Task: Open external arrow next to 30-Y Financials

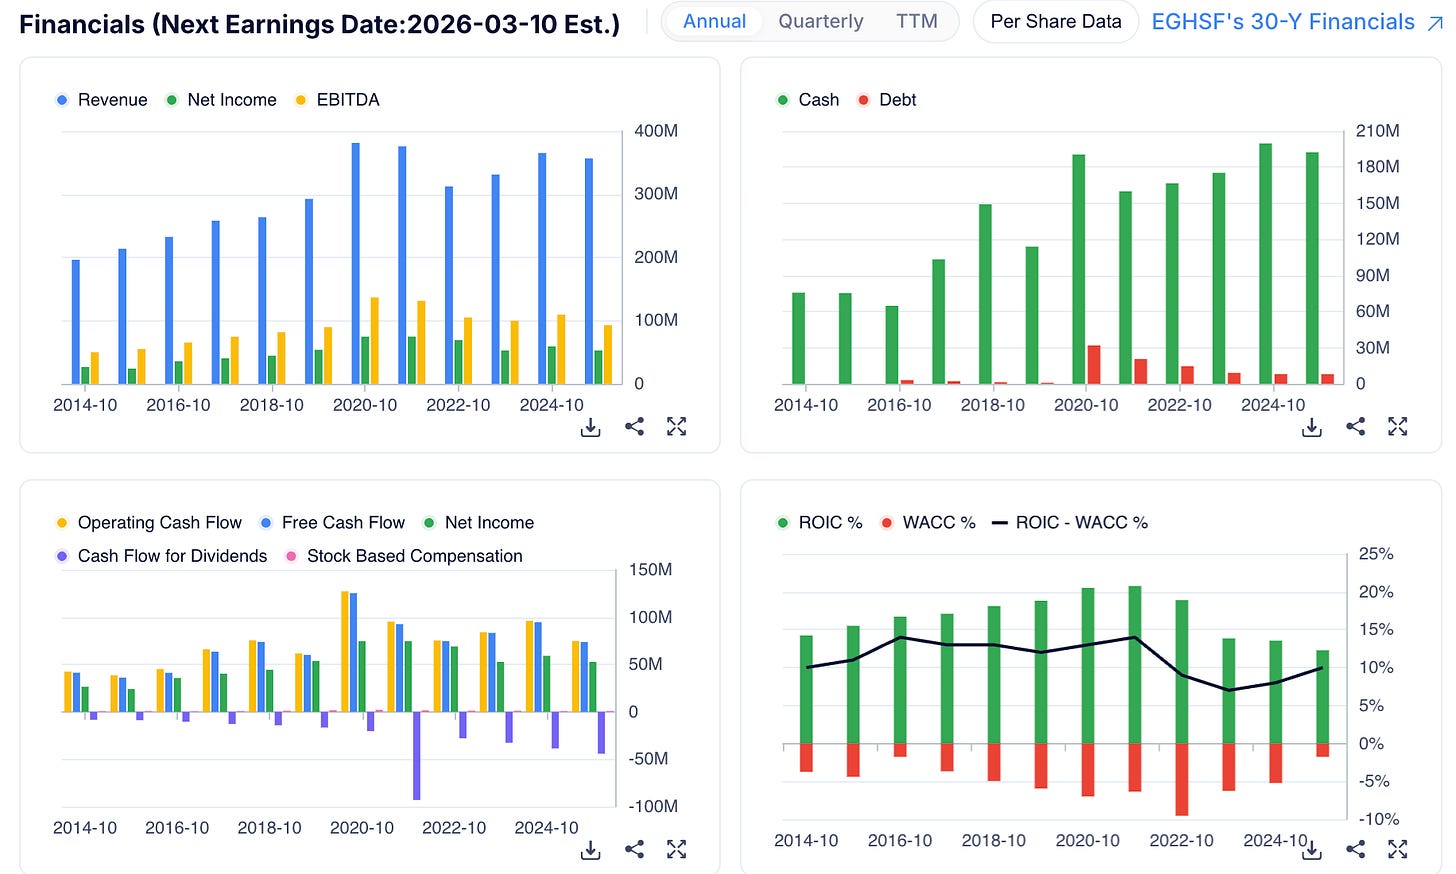Action: click(x=1435, y=22)
